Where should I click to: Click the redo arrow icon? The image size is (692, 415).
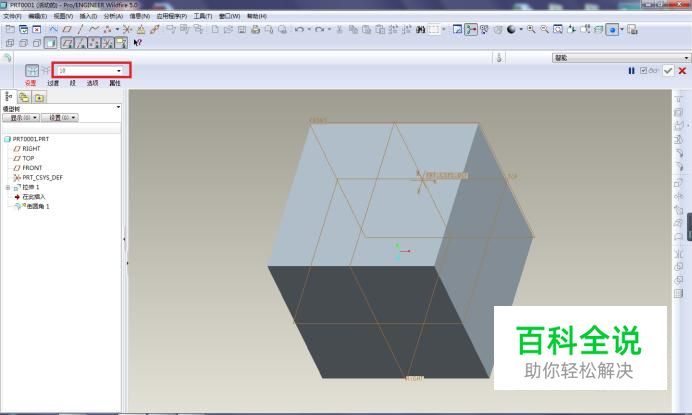[320, 30]
